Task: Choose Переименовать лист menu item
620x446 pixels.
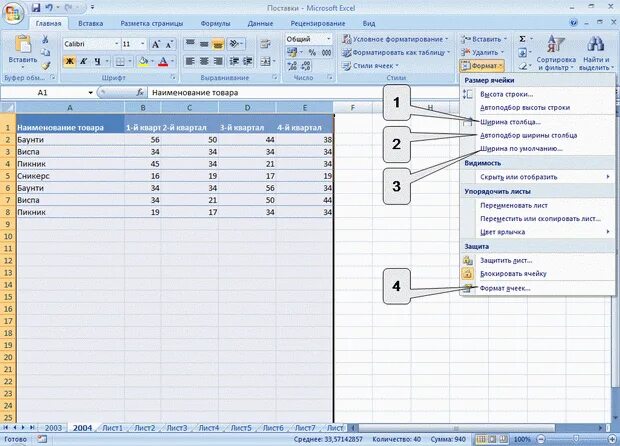Action: click(538, 205)
